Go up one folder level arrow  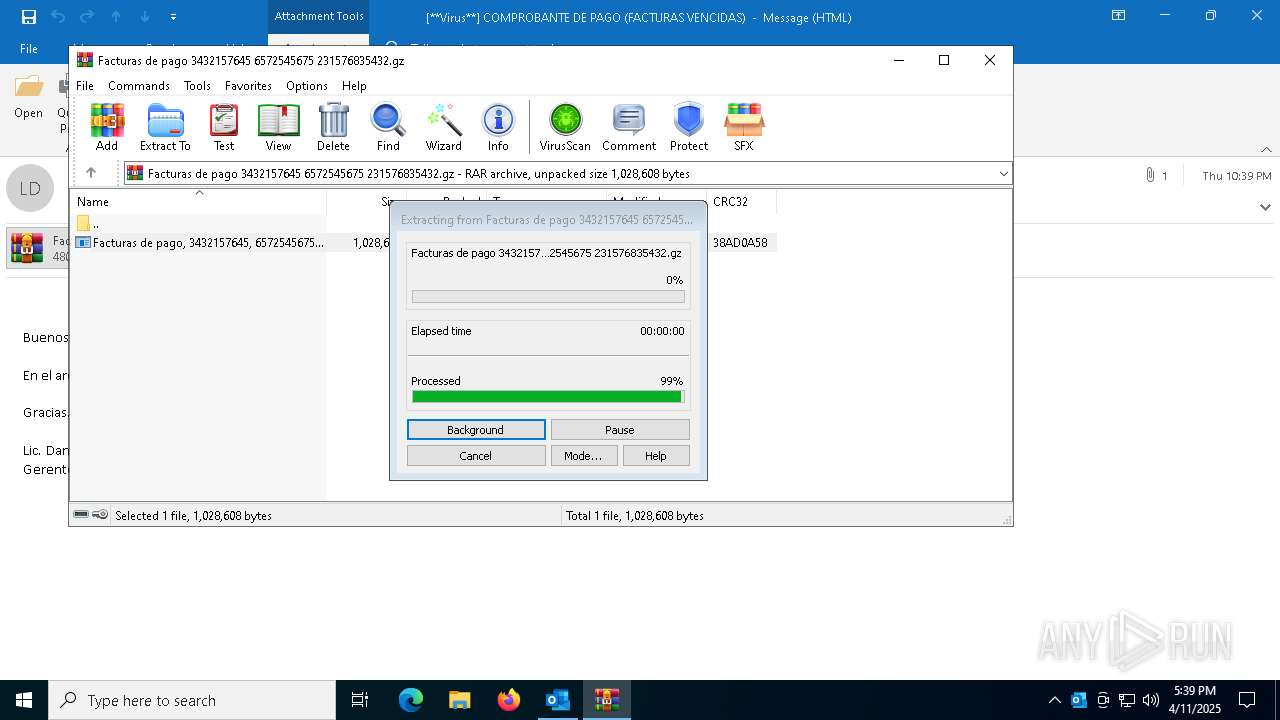click(90, 173)
